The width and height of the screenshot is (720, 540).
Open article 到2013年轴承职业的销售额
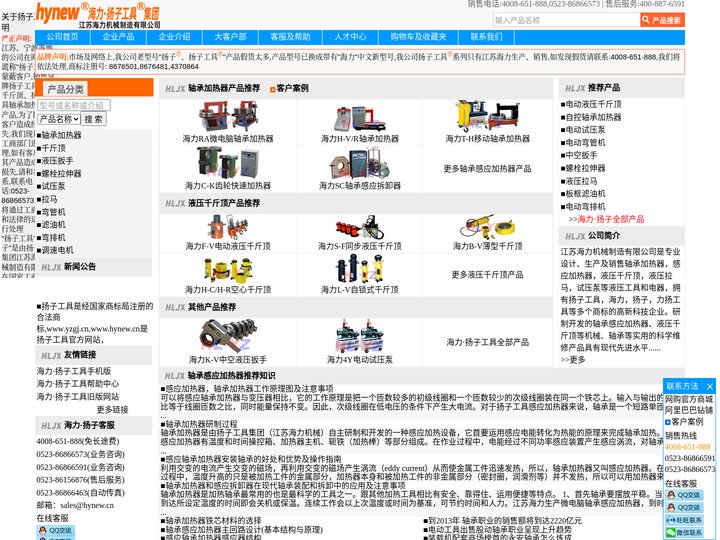click(x=503, y=520)
